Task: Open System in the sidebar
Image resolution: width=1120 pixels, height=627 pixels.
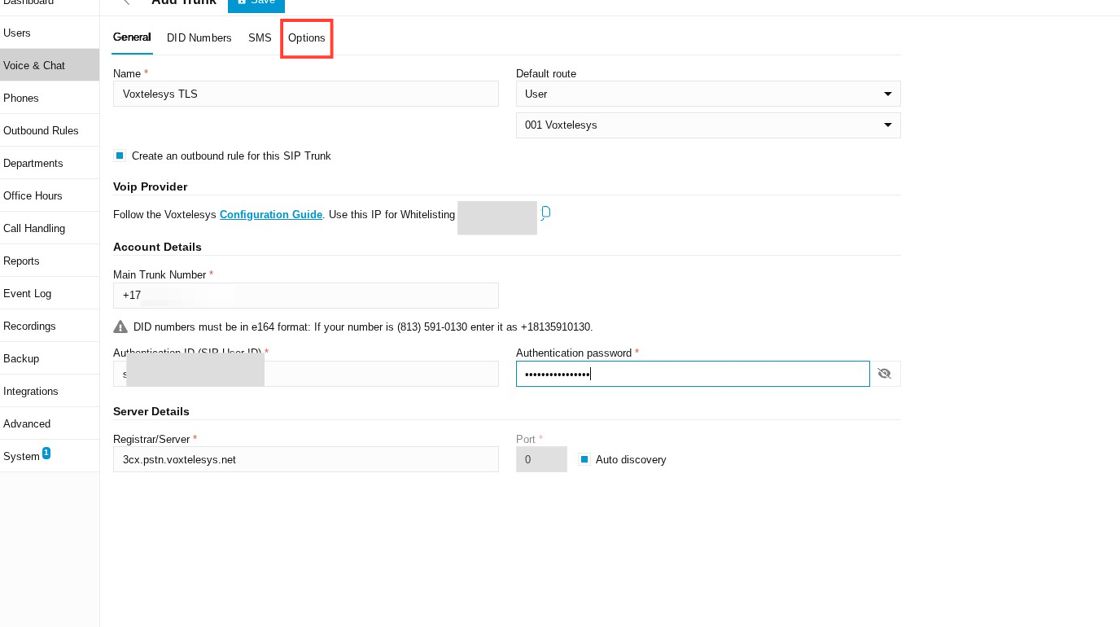Action: [49, 456]
